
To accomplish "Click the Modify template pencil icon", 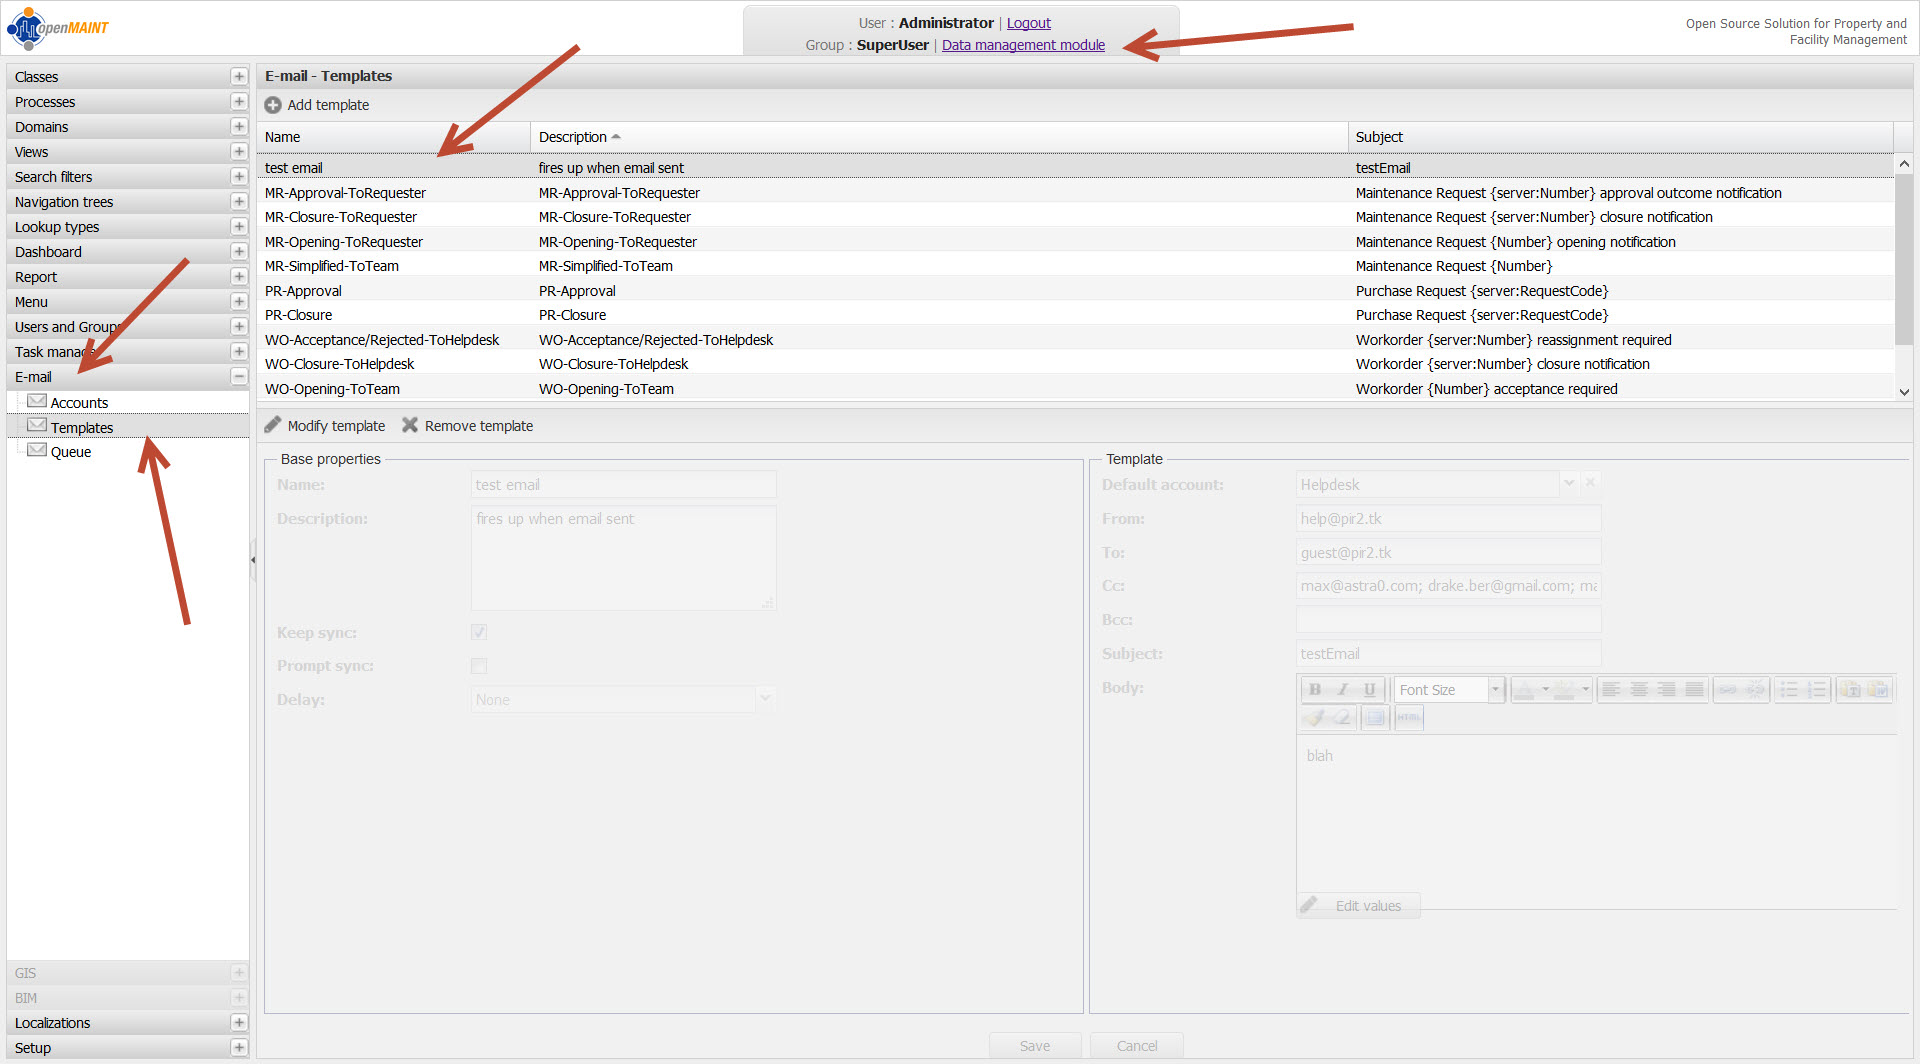I will (x=273, y=426).
